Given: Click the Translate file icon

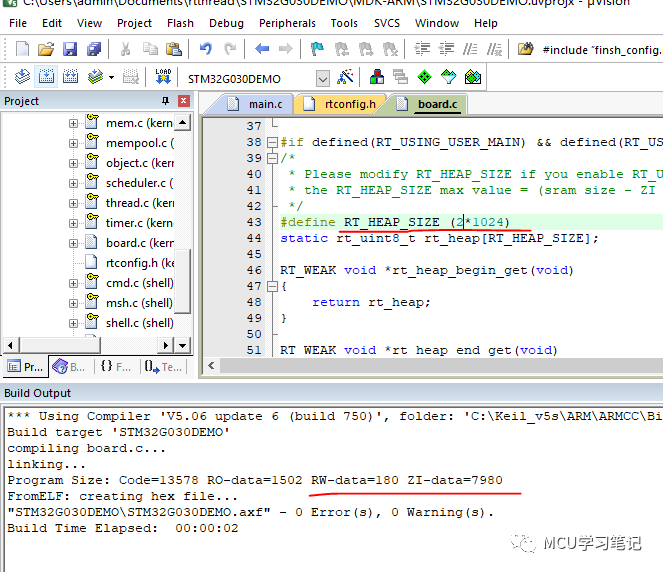Looking at the screenshot, I should click(x=22, y=77).
